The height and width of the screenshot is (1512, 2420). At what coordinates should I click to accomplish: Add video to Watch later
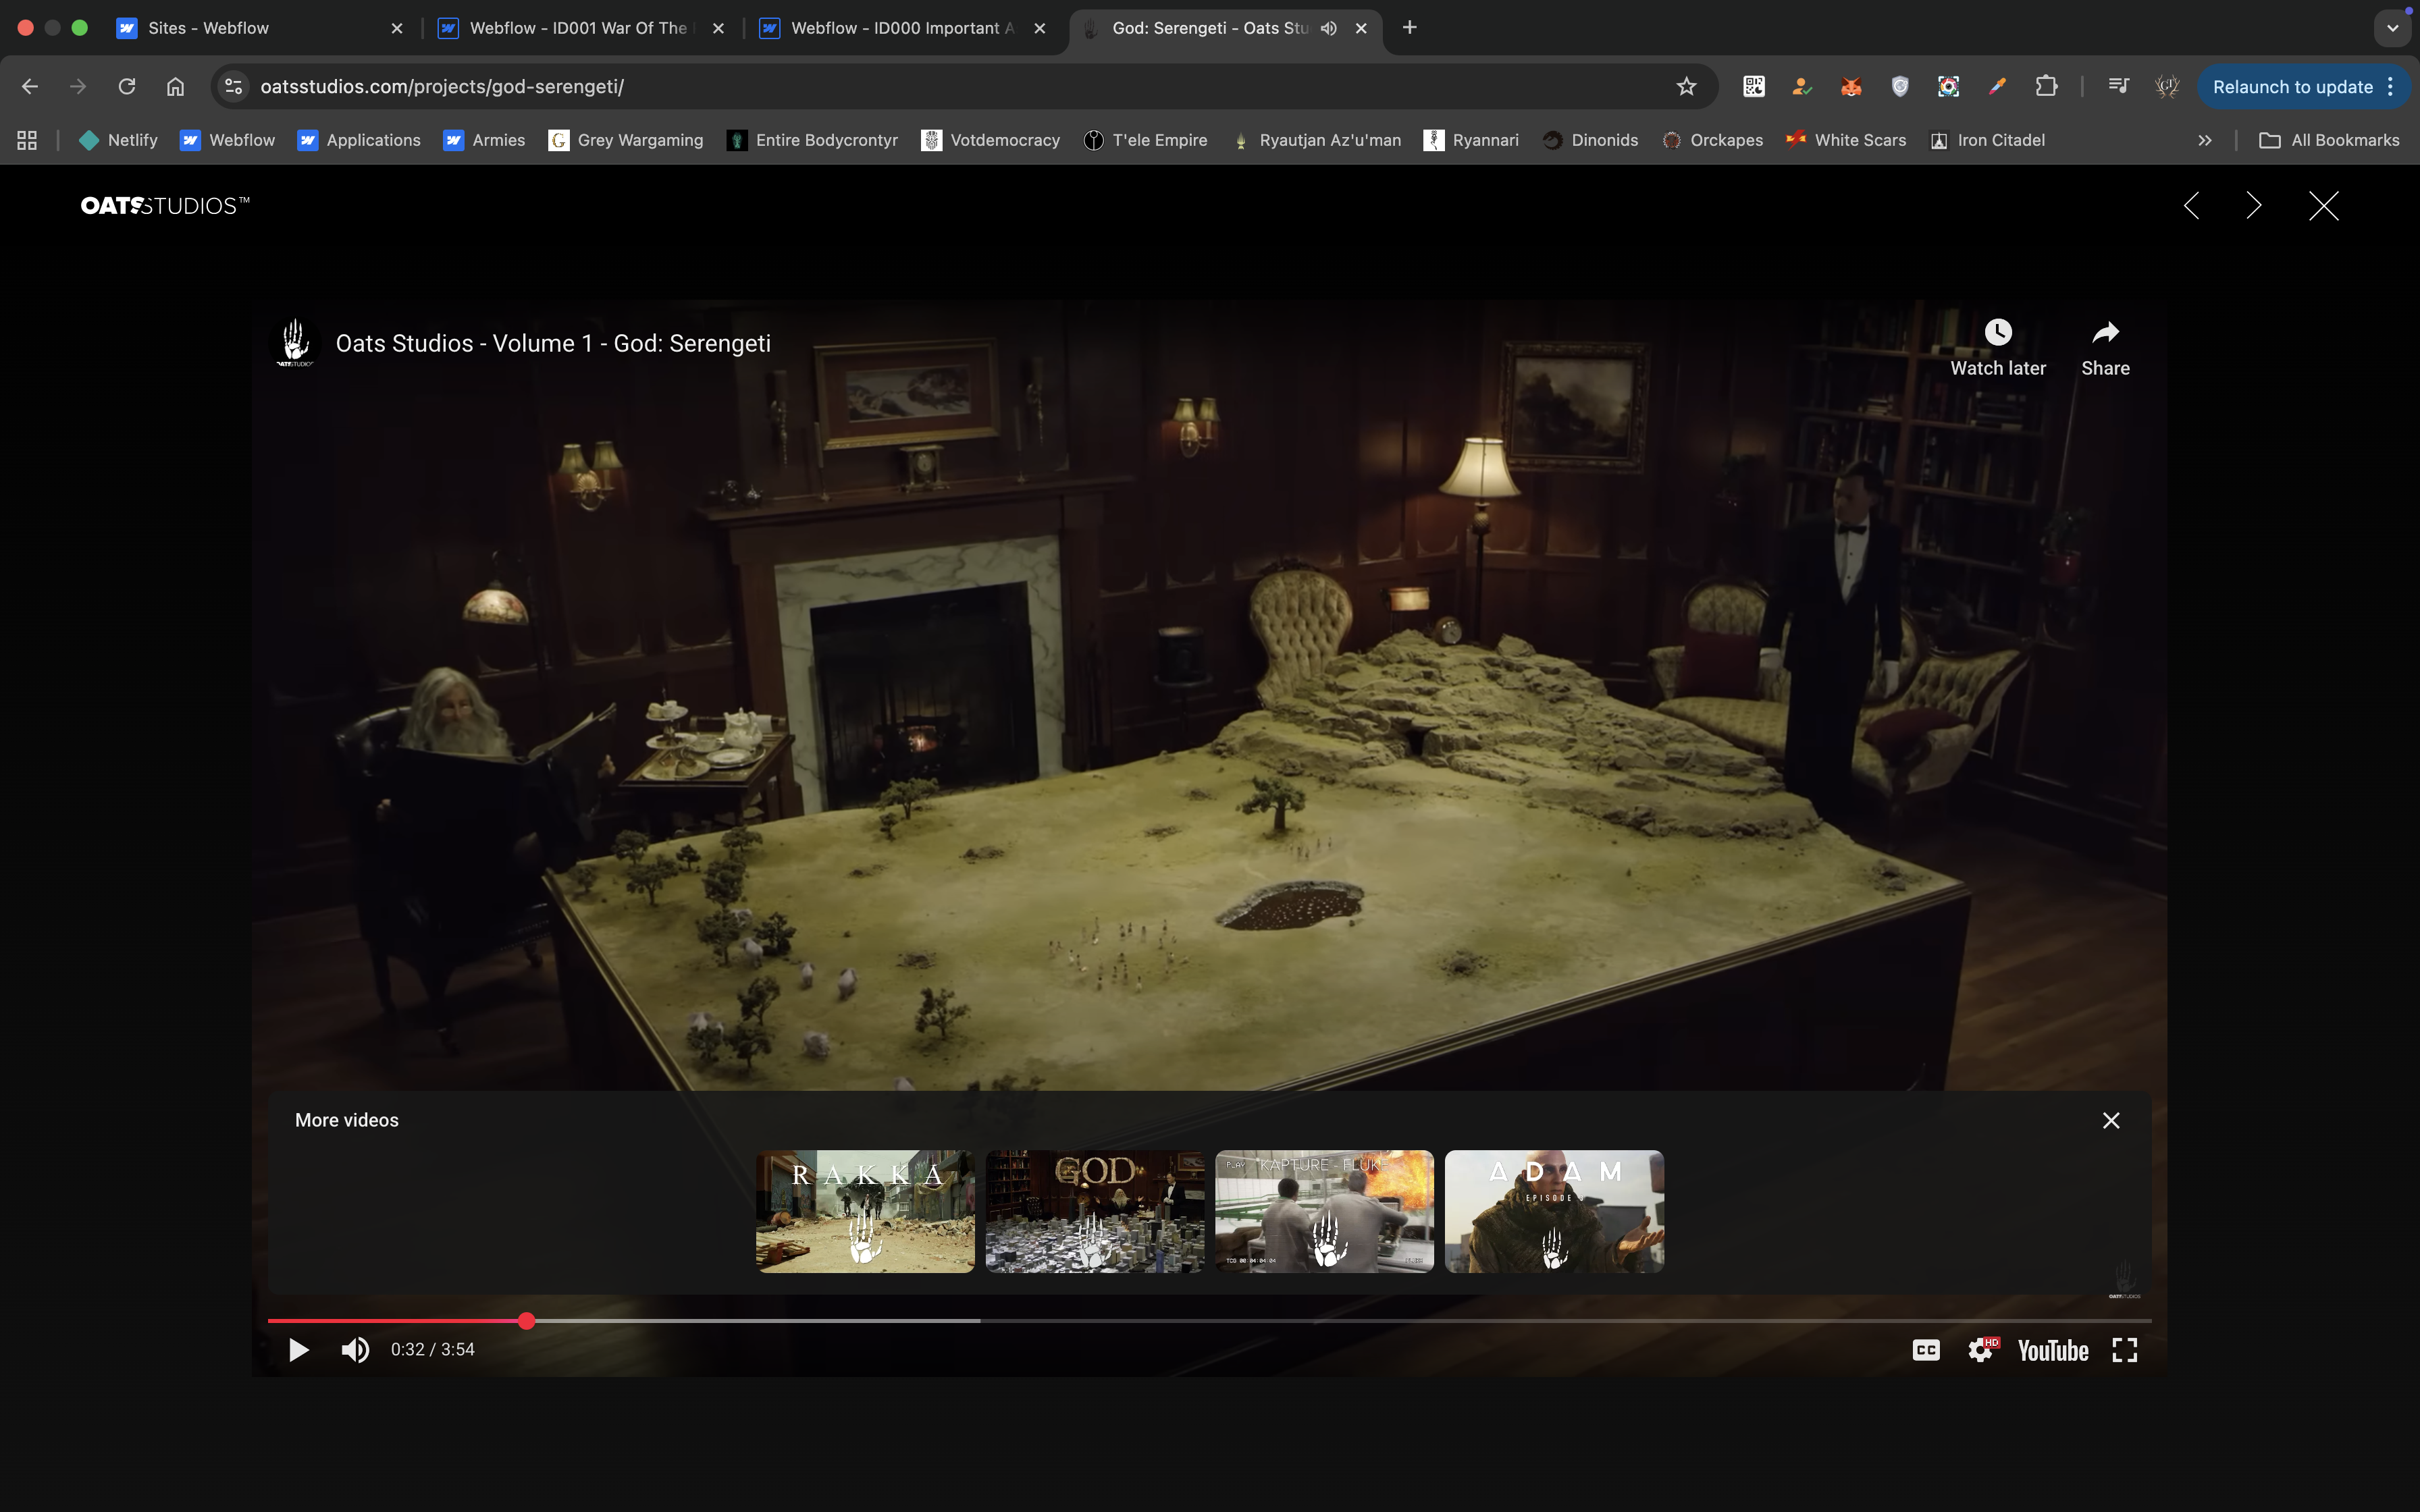click(1997, 346)
